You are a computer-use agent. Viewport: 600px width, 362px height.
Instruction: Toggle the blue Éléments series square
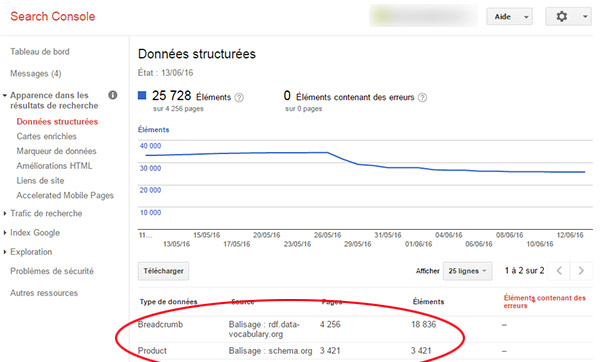pyautogui.click(x=142, y=95)
